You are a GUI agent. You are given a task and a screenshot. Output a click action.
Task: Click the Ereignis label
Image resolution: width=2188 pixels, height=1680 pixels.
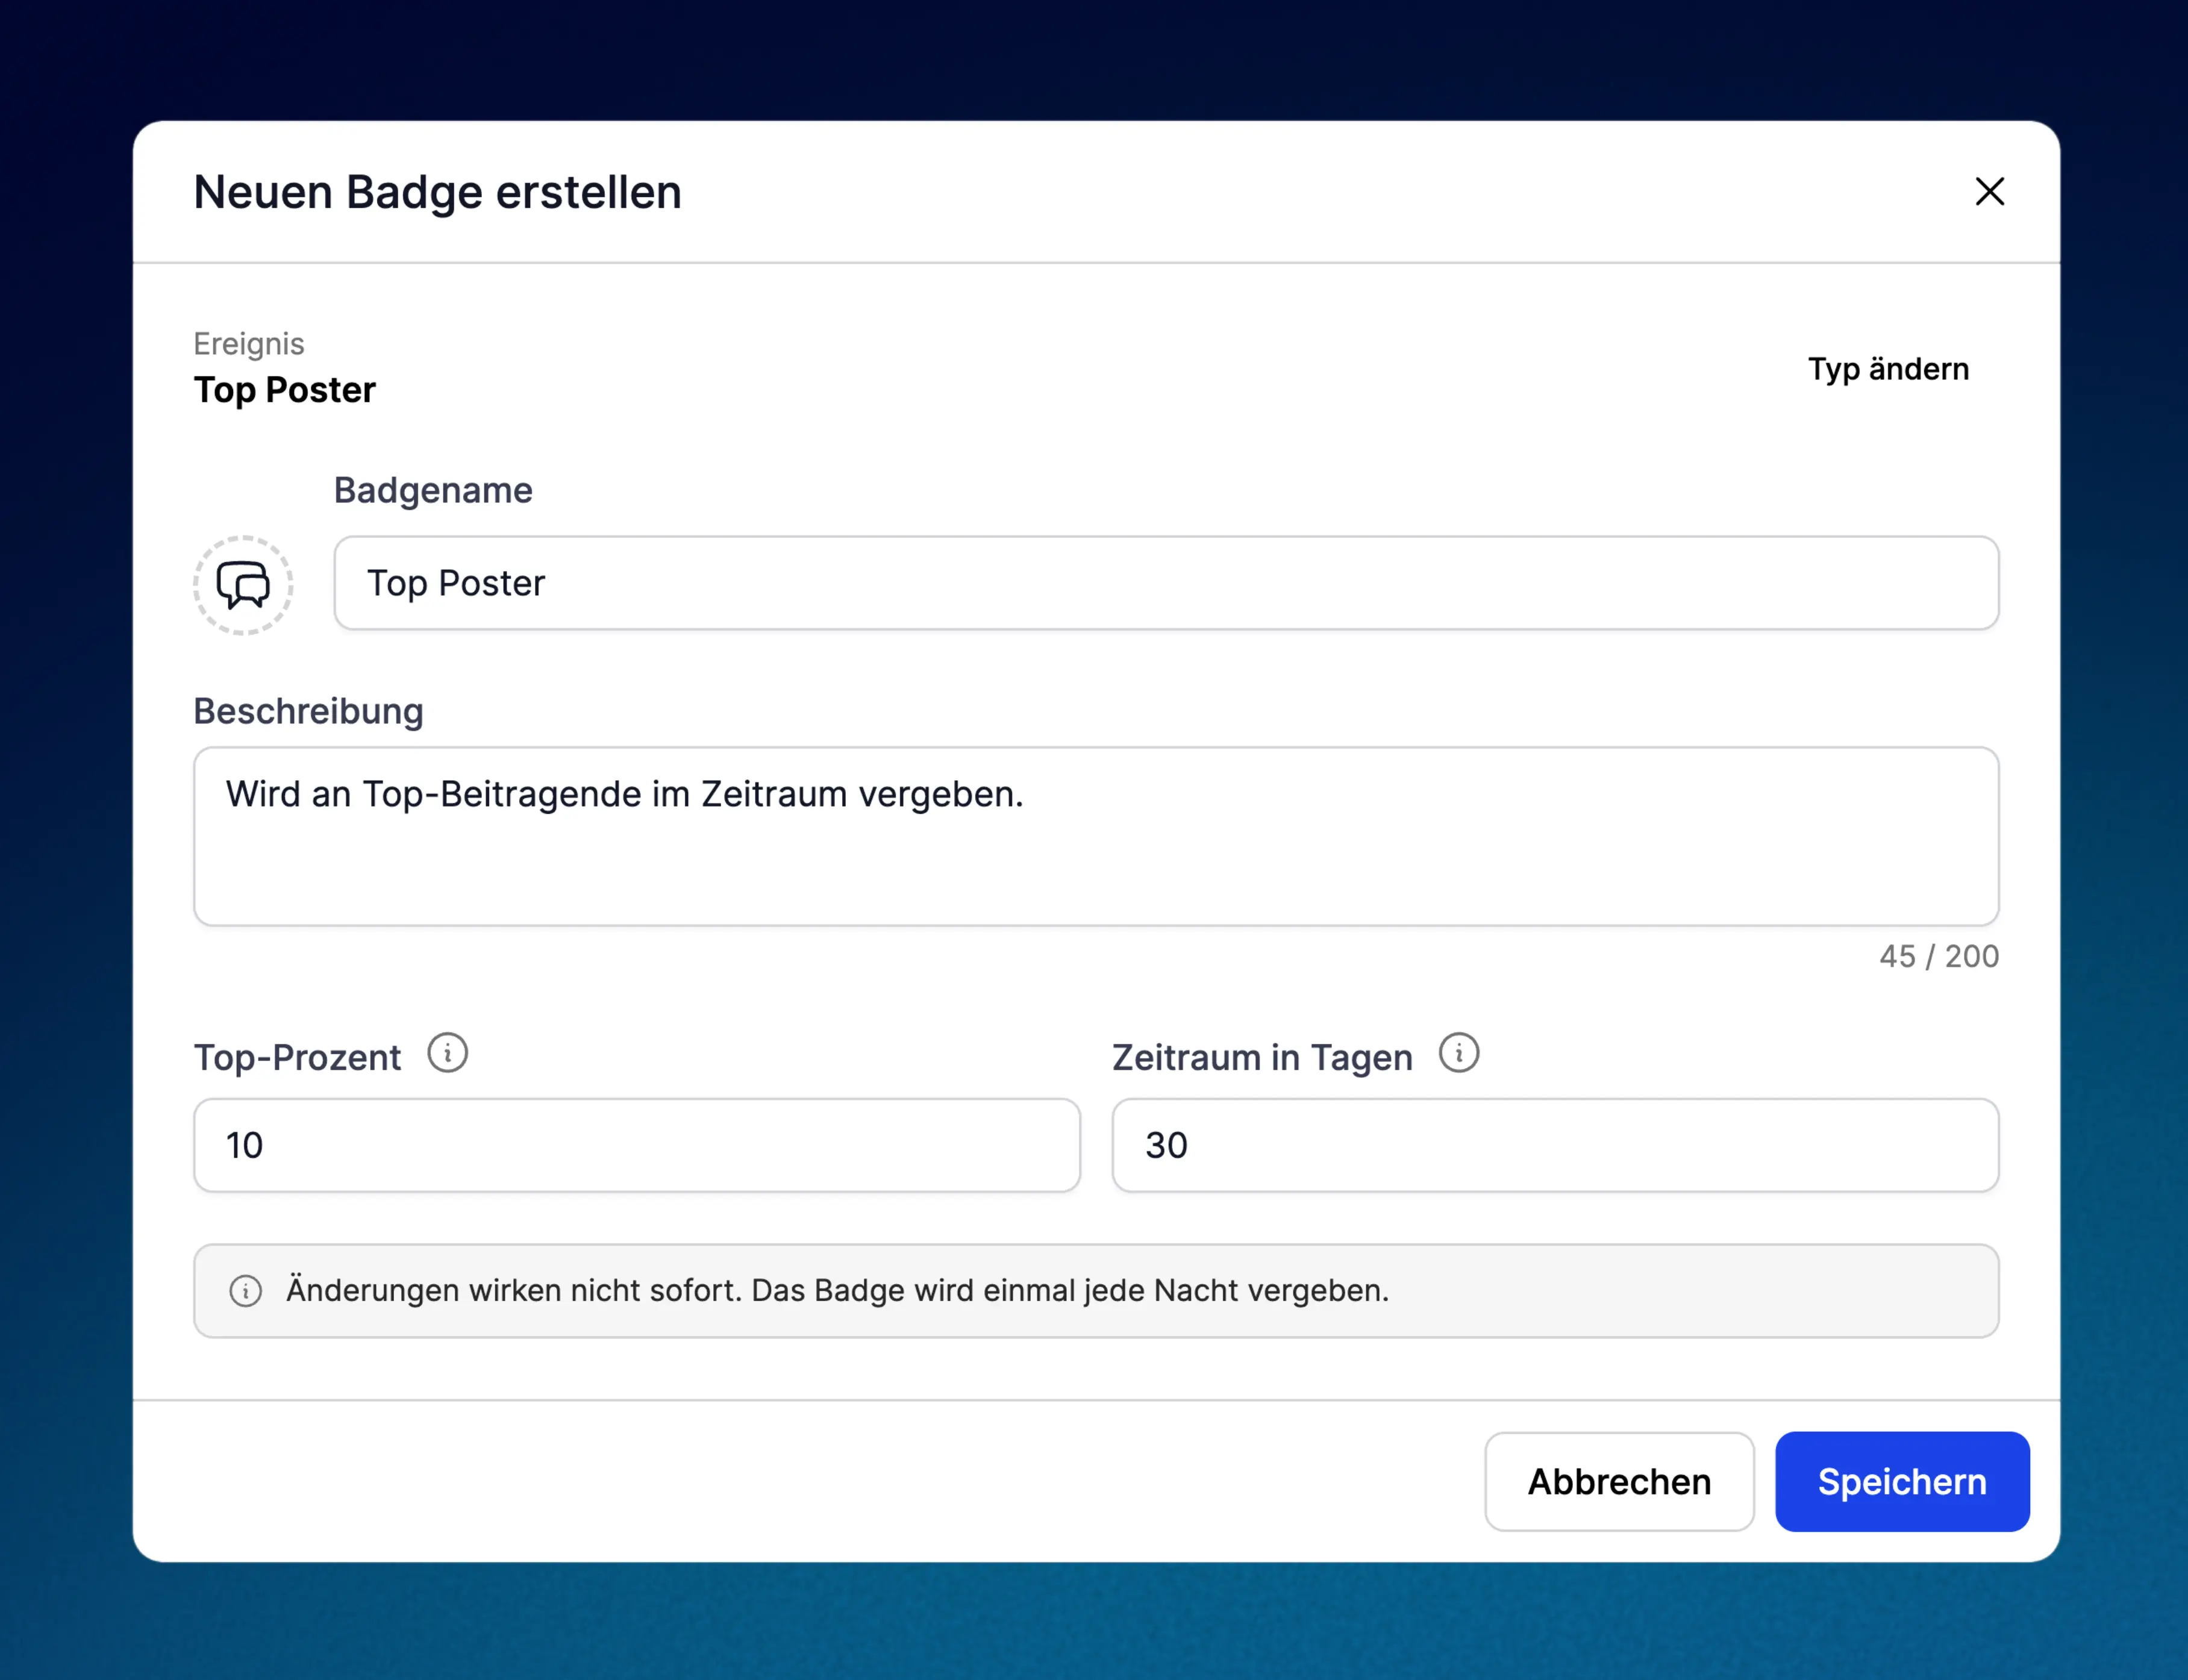click(x=249, y=344)
